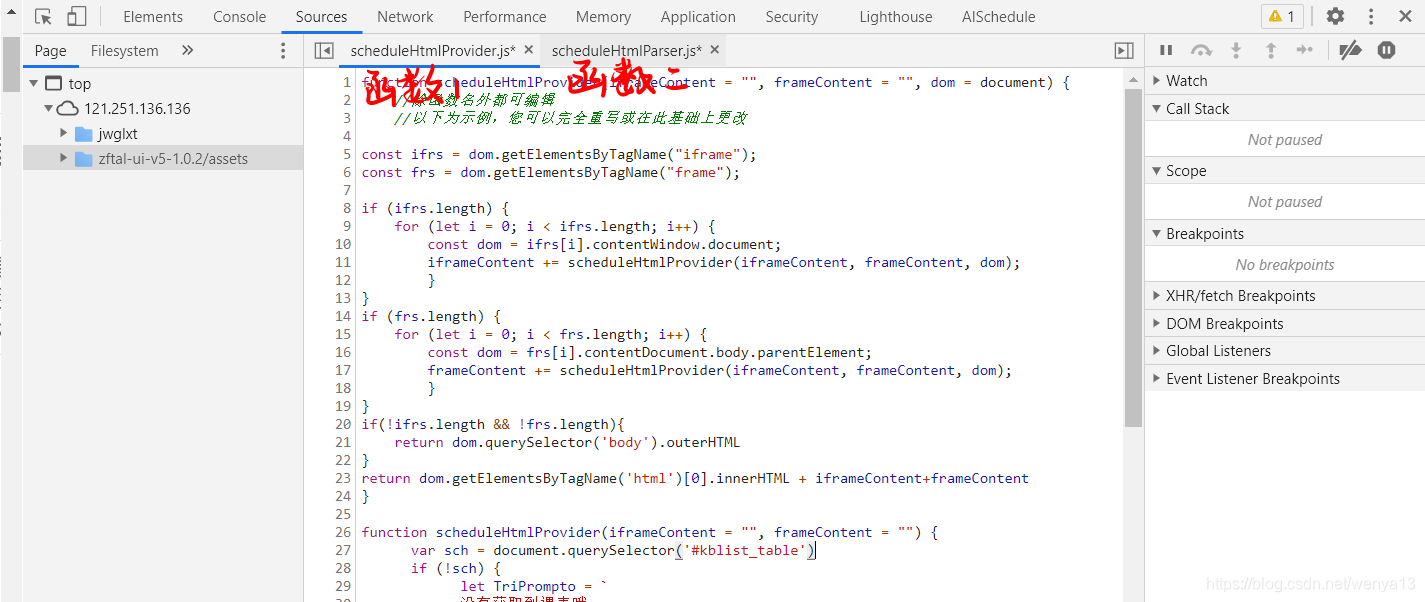
Task: Select the Sources panel tab
Action: click(x=321, y=17)
